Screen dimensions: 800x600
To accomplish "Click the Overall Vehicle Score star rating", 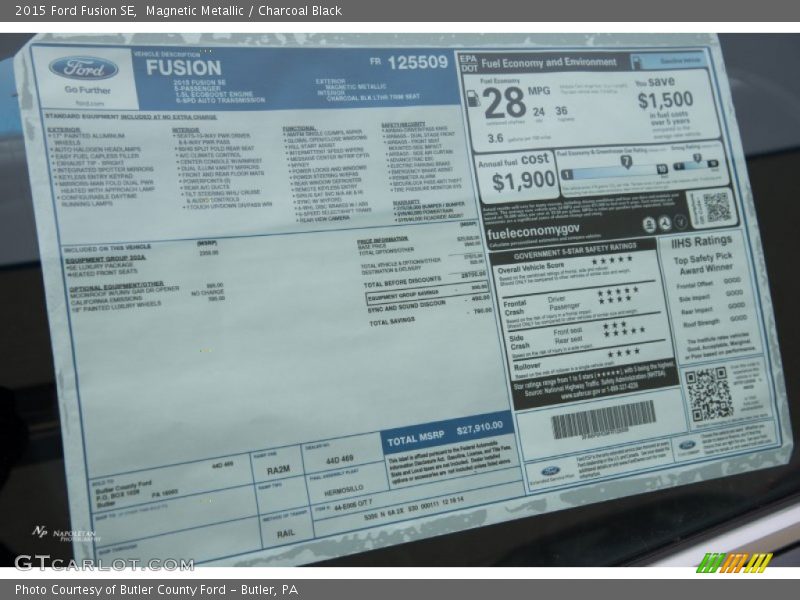I will point(612,259).
